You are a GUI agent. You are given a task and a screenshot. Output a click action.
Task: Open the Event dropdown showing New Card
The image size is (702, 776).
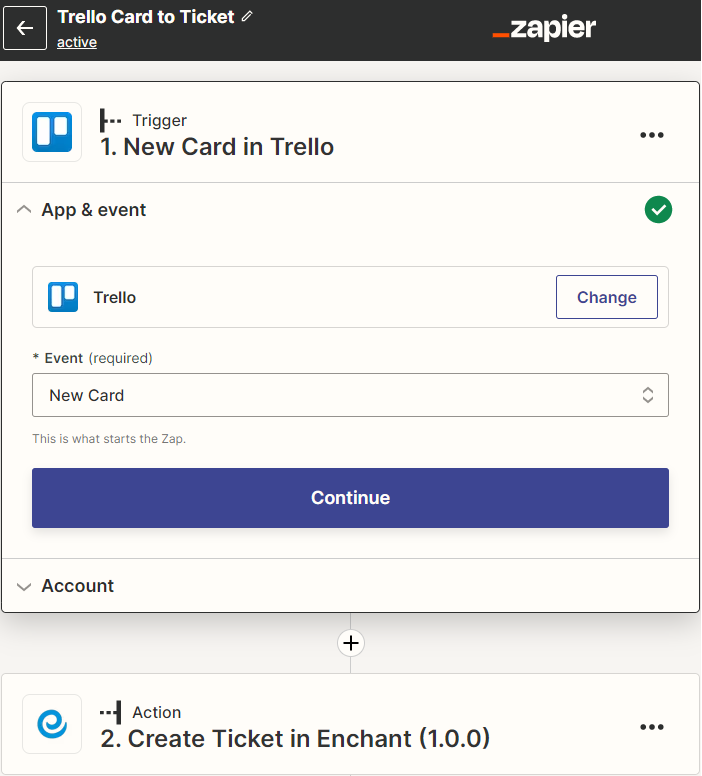pos(350,395)
